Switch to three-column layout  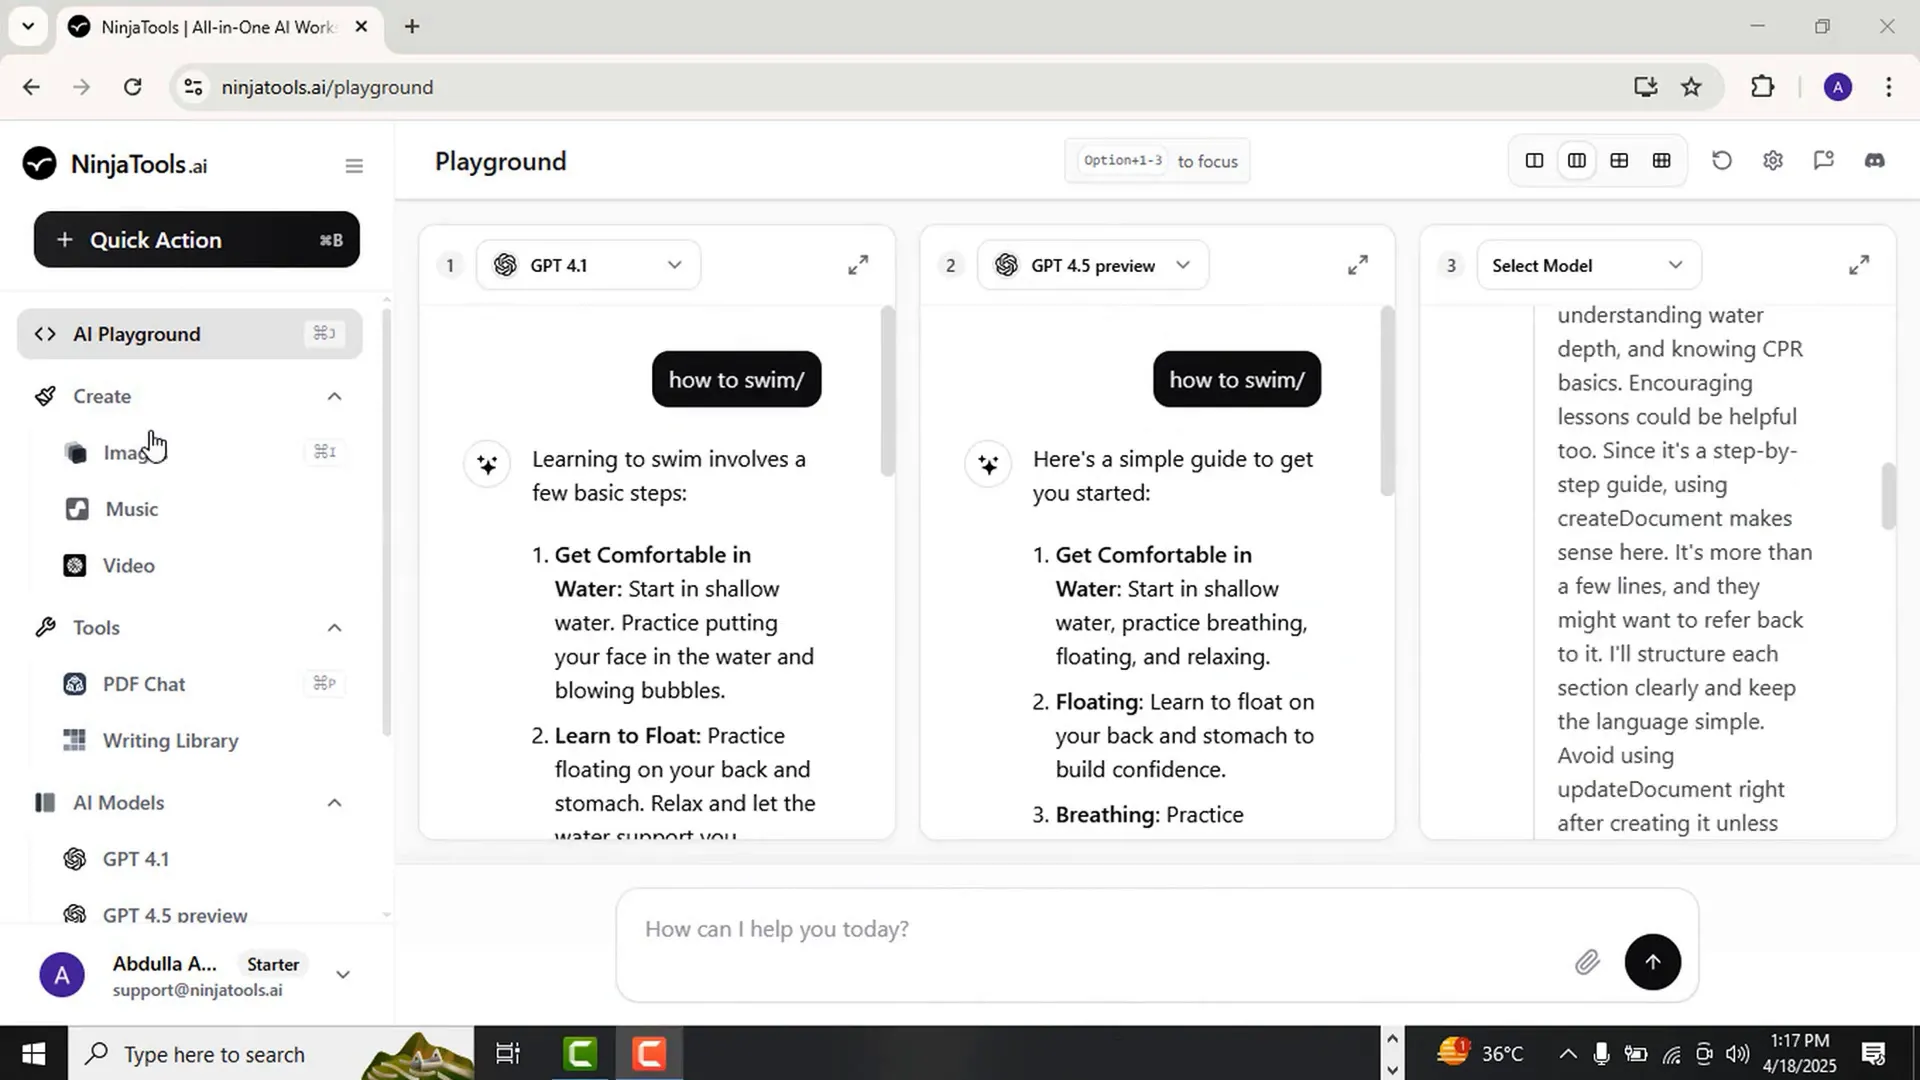pos(1577,161)
